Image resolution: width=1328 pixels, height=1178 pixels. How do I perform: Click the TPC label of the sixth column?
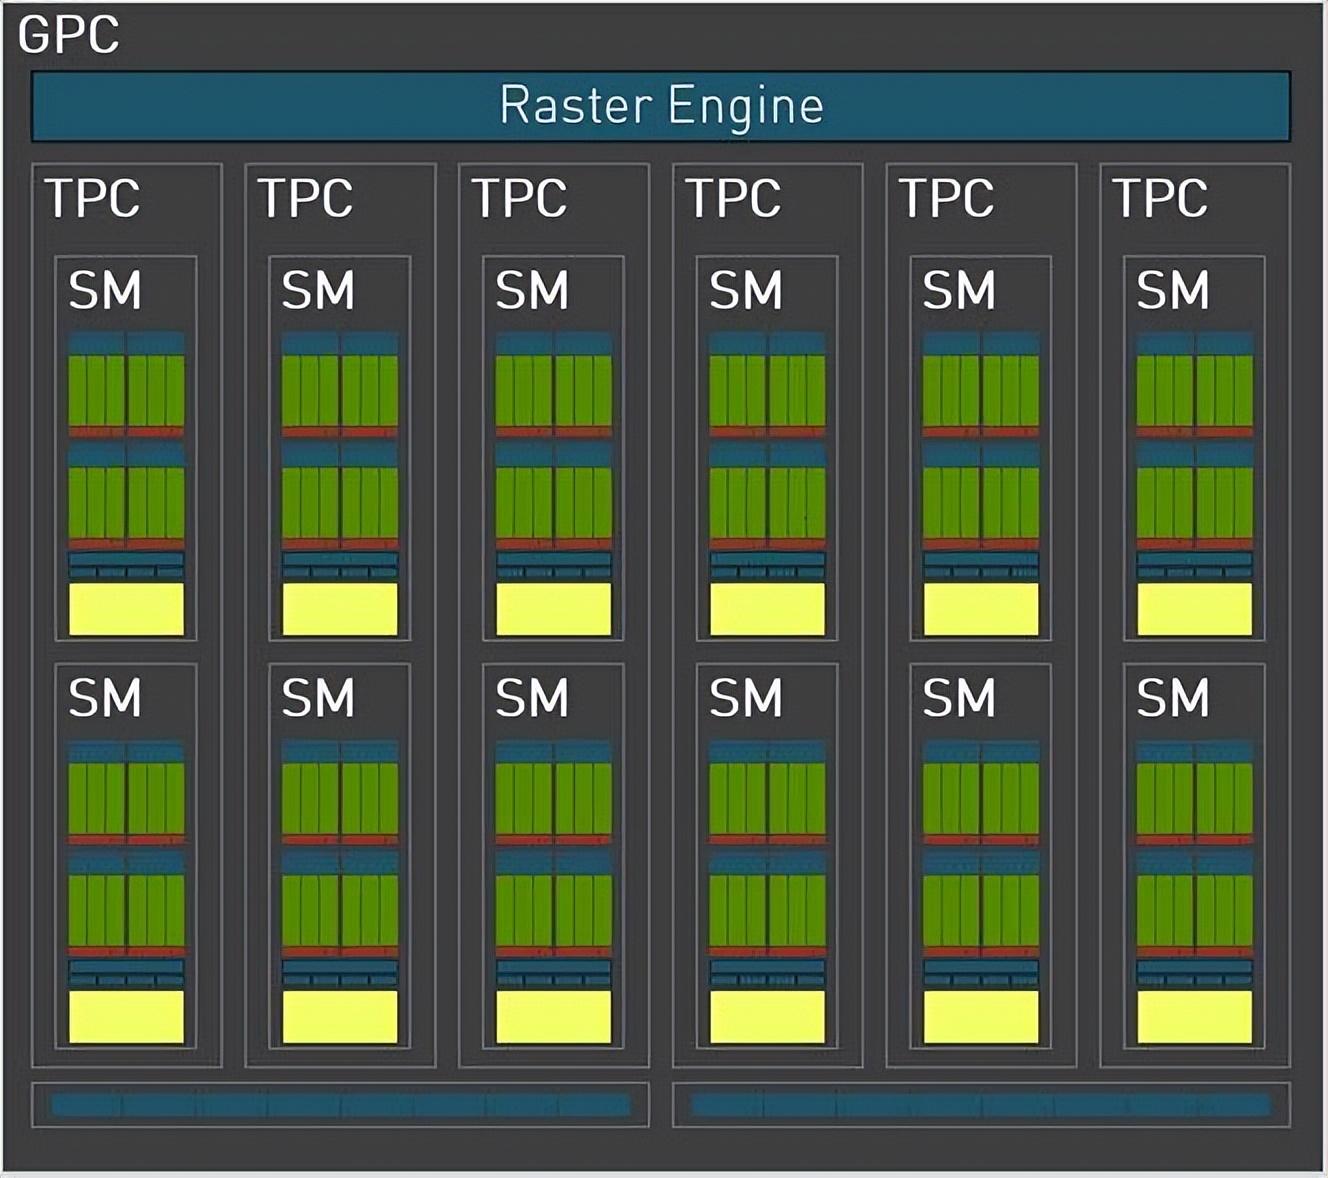coord(1160,198)
